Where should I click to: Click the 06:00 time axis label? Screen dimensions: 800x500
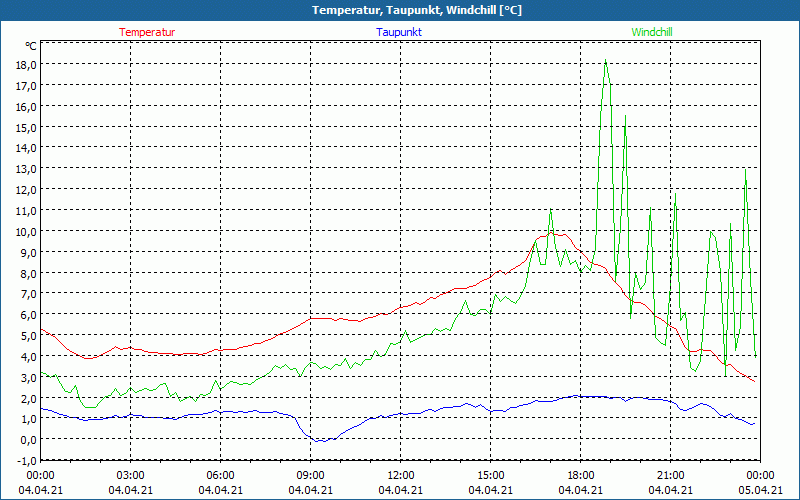pyautogui.click(x=220, y=476)
